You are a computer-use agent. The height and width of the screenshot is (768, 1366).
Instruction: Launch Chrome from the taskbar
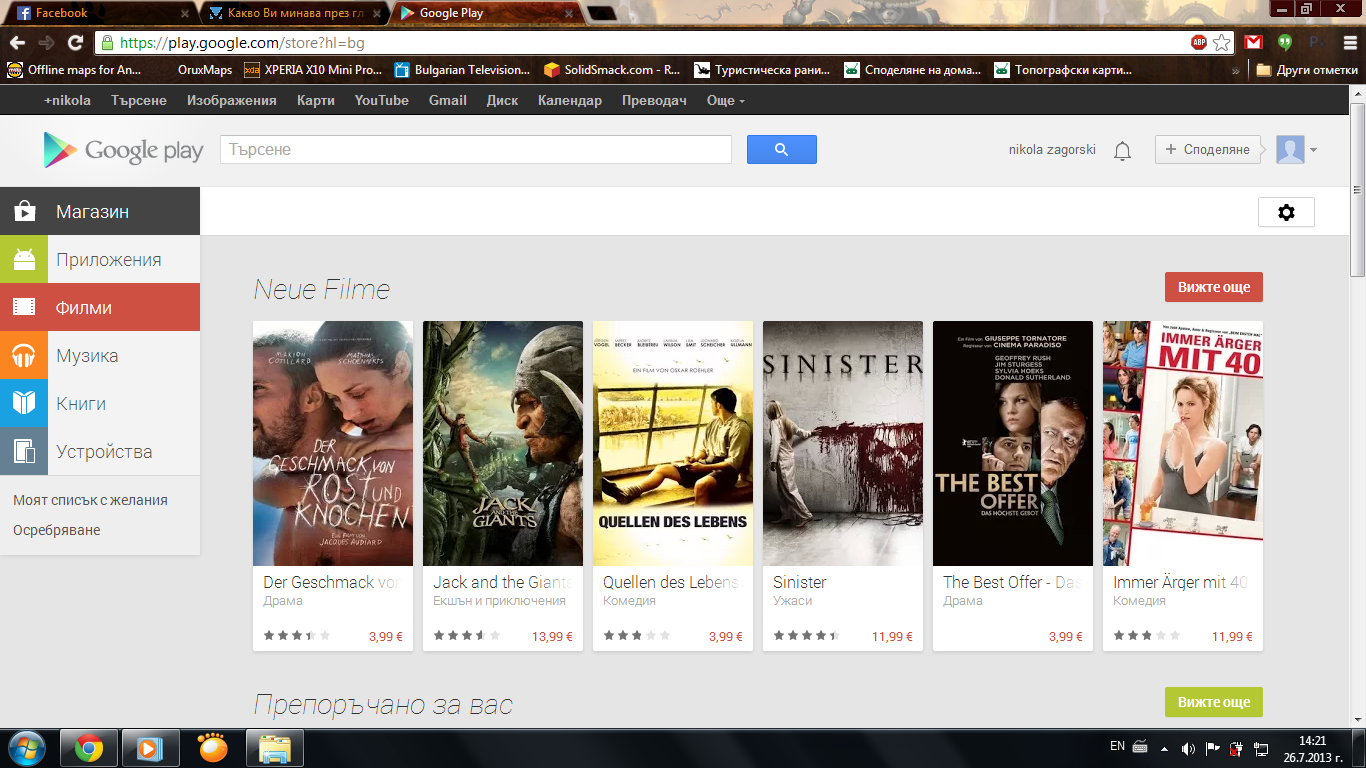point(89,748)
